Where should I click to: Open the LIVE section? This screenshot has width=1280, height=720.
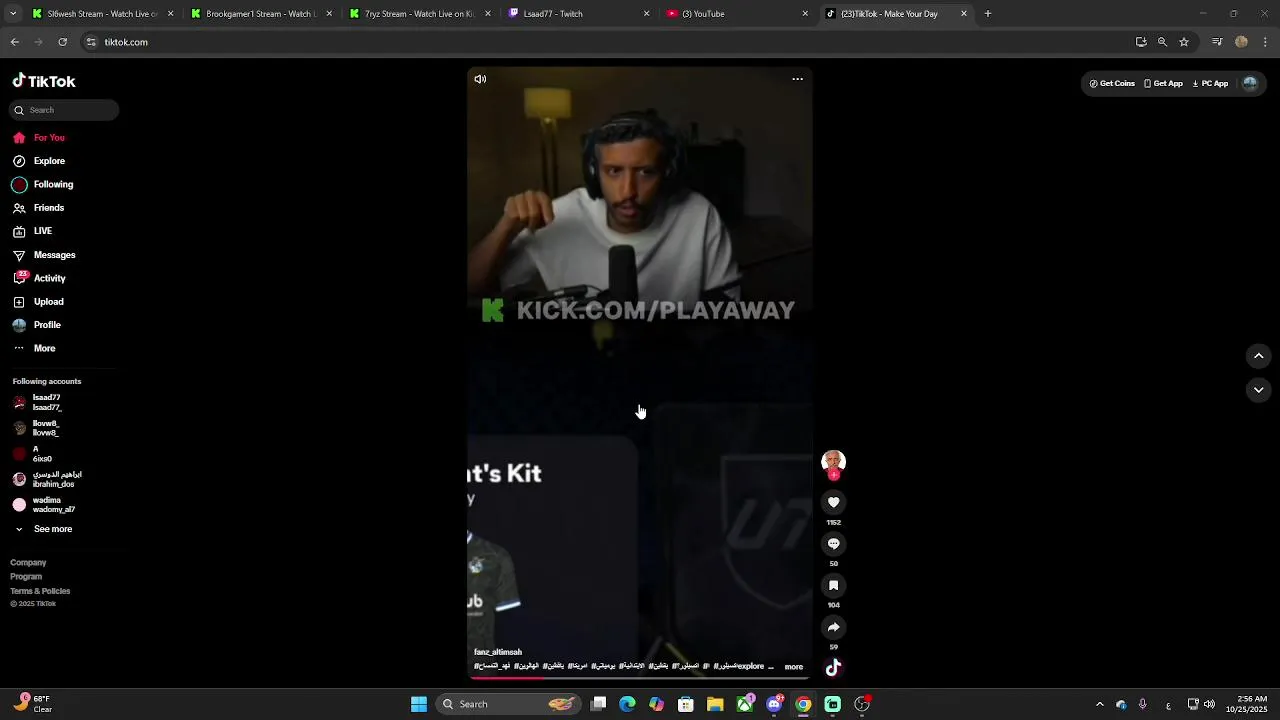[x=33, y=231]
